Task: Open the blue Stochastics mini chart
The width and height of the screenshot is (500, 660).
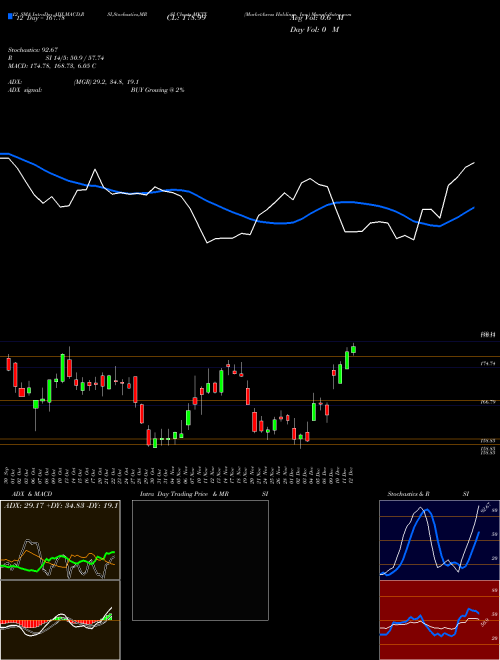Action: click(x=439, y=540)
